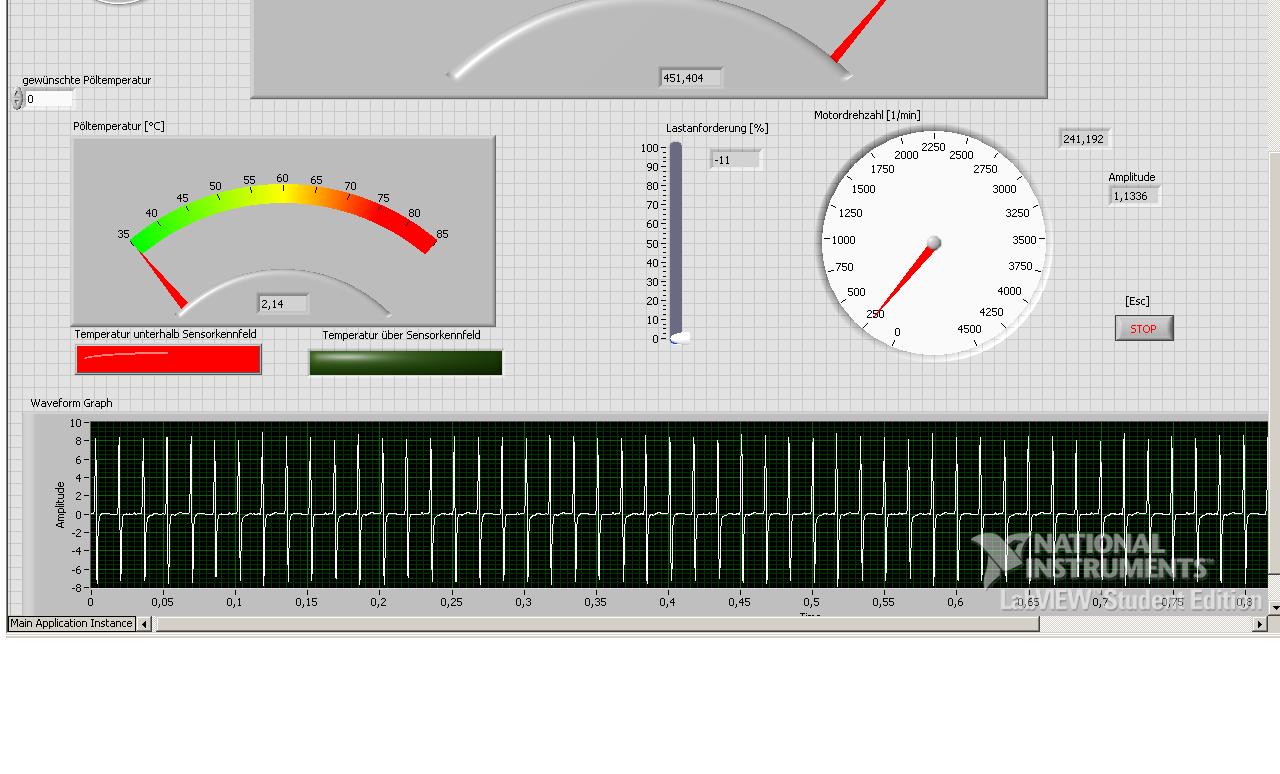Click the Waveform Graph plot area
This screenshot has width=1280, height=774.
[678, 504]
